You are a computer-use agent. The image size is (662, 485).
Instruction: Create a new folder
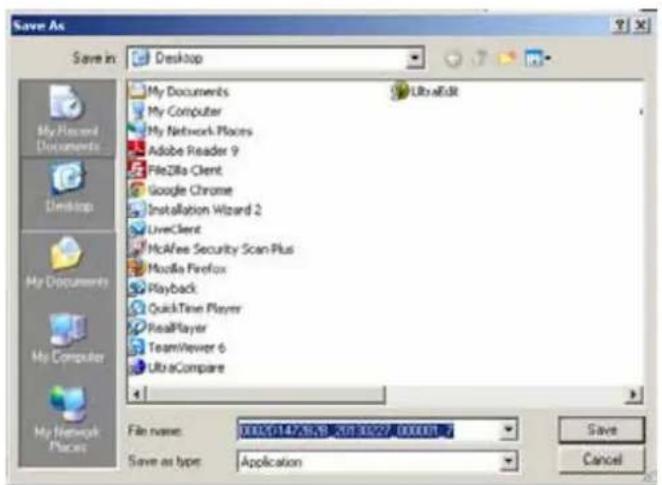click(x=507, y=58)
